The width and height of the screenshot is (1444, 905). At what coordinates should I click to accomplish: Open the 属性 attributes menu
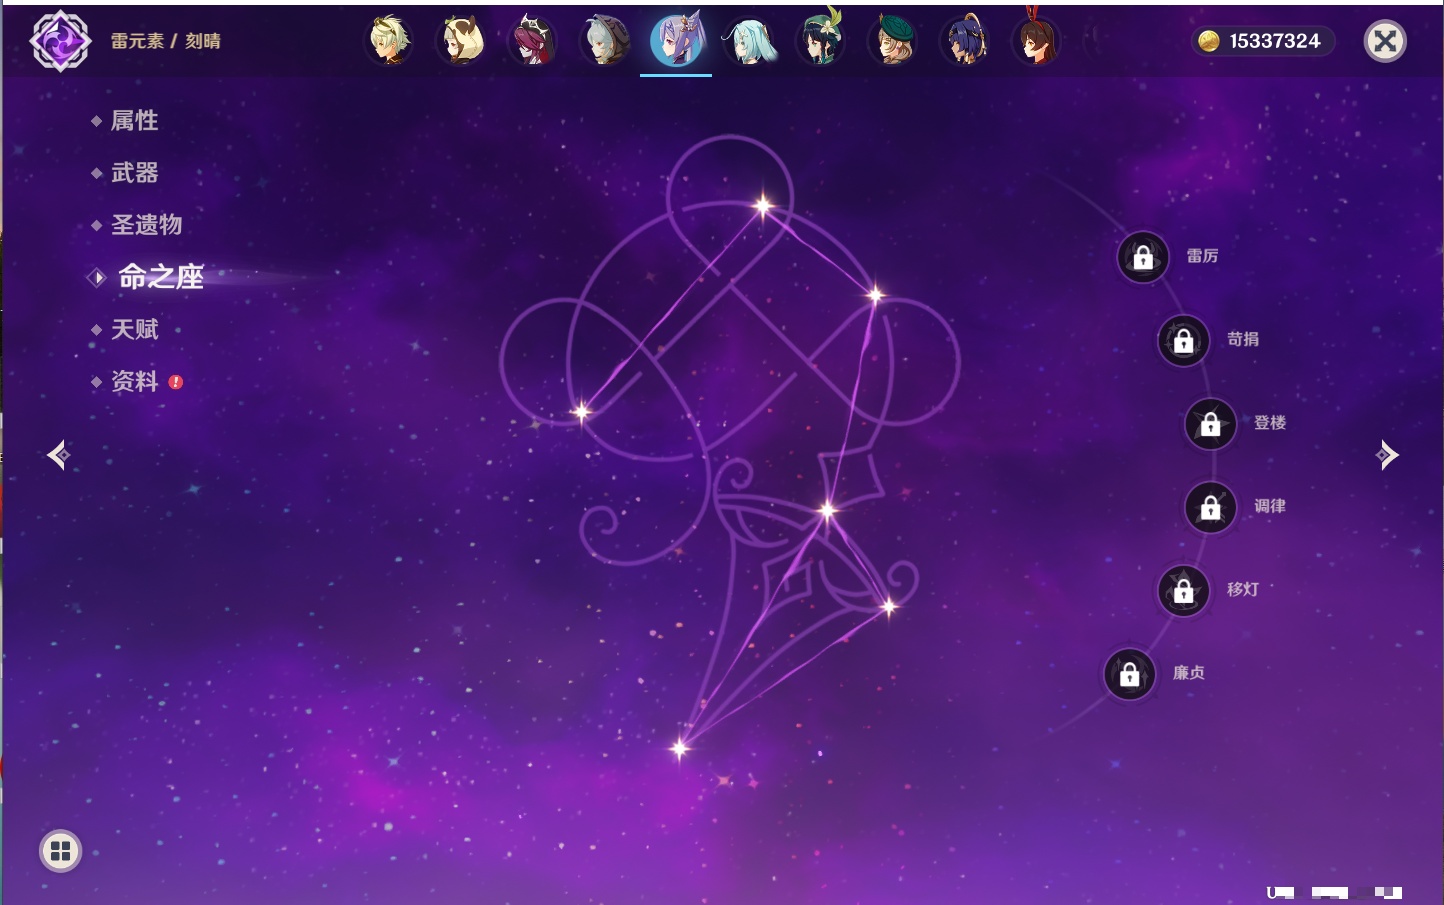coord(134,121)
